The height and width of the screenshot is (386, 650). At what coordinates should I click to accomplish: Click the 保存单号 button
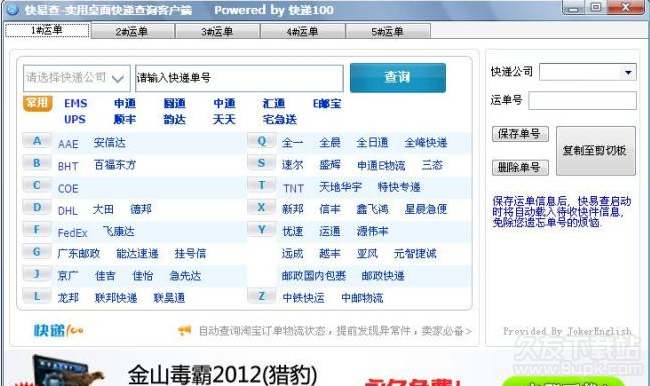point(520,134)
